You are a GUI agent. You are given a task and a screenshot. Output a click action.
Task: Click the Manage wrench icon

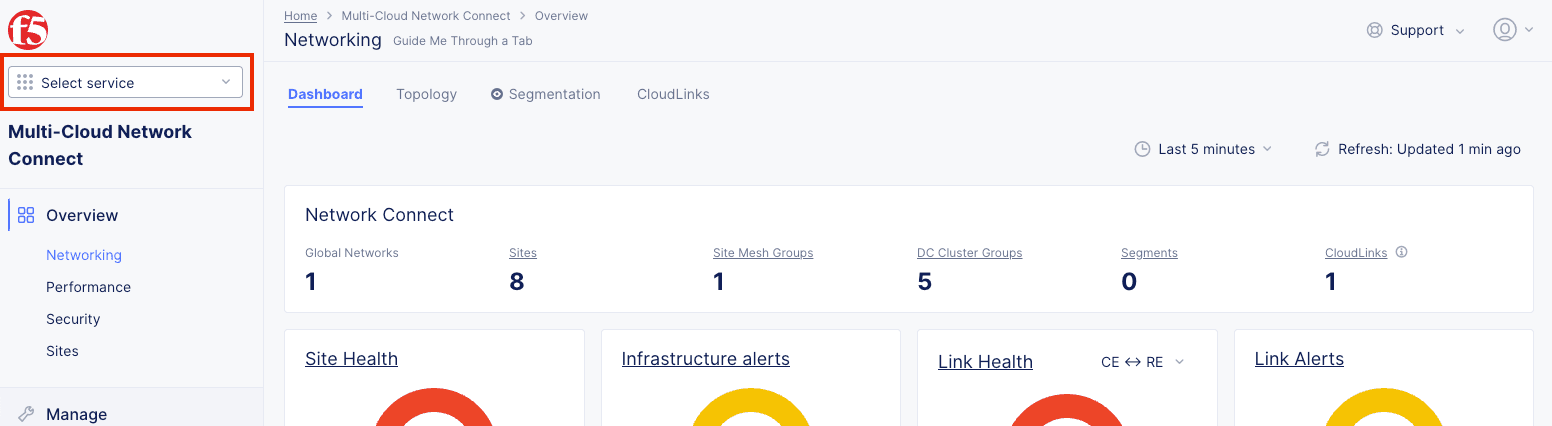[27, 414]
